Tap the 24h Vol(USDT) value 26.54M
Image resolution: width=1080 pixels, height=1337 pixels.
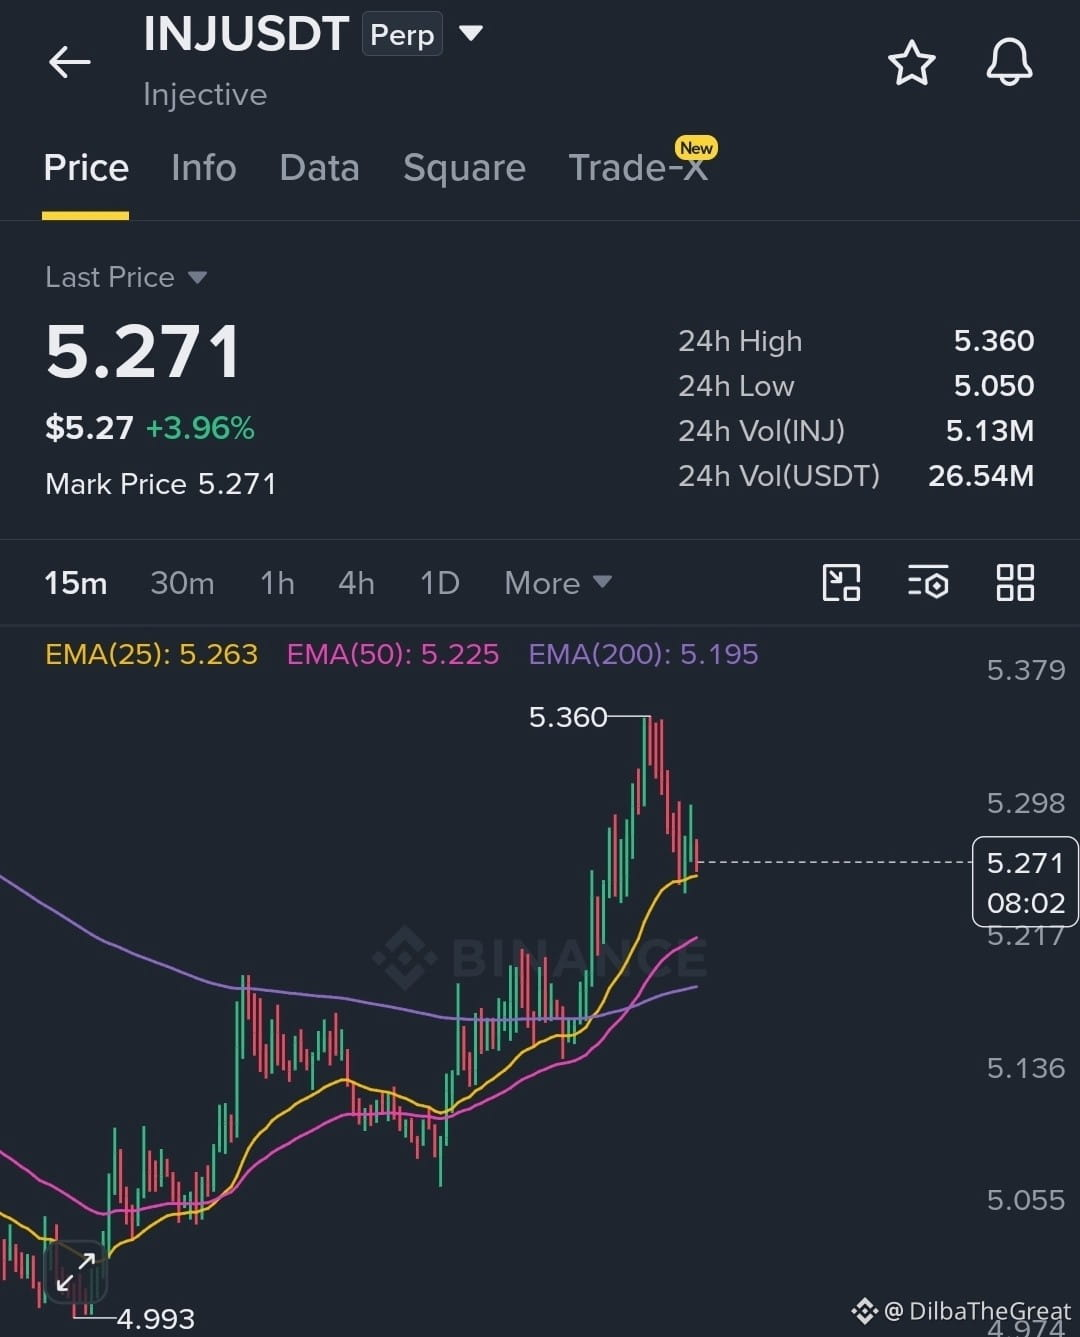(x=980, y=476)
